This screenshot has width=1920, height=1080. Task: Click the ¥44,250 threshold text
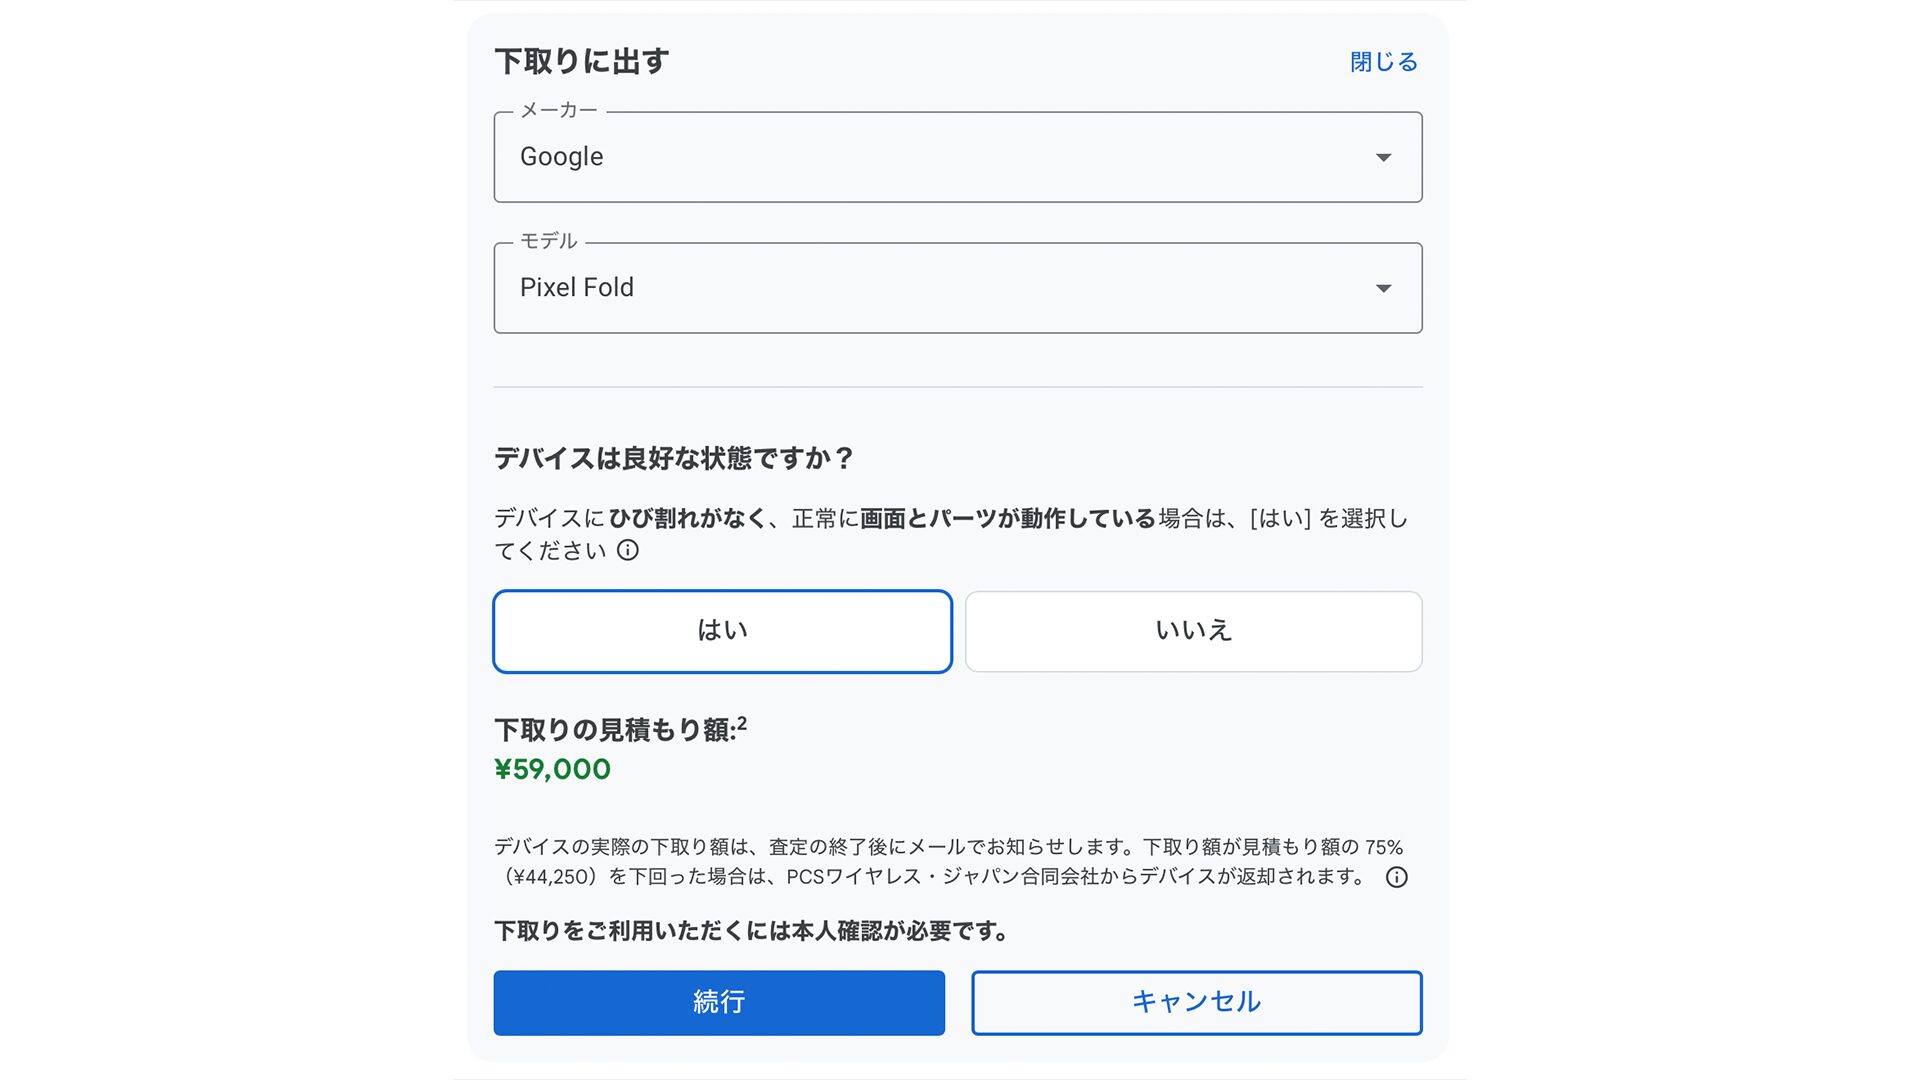click(x=551, y=877)
